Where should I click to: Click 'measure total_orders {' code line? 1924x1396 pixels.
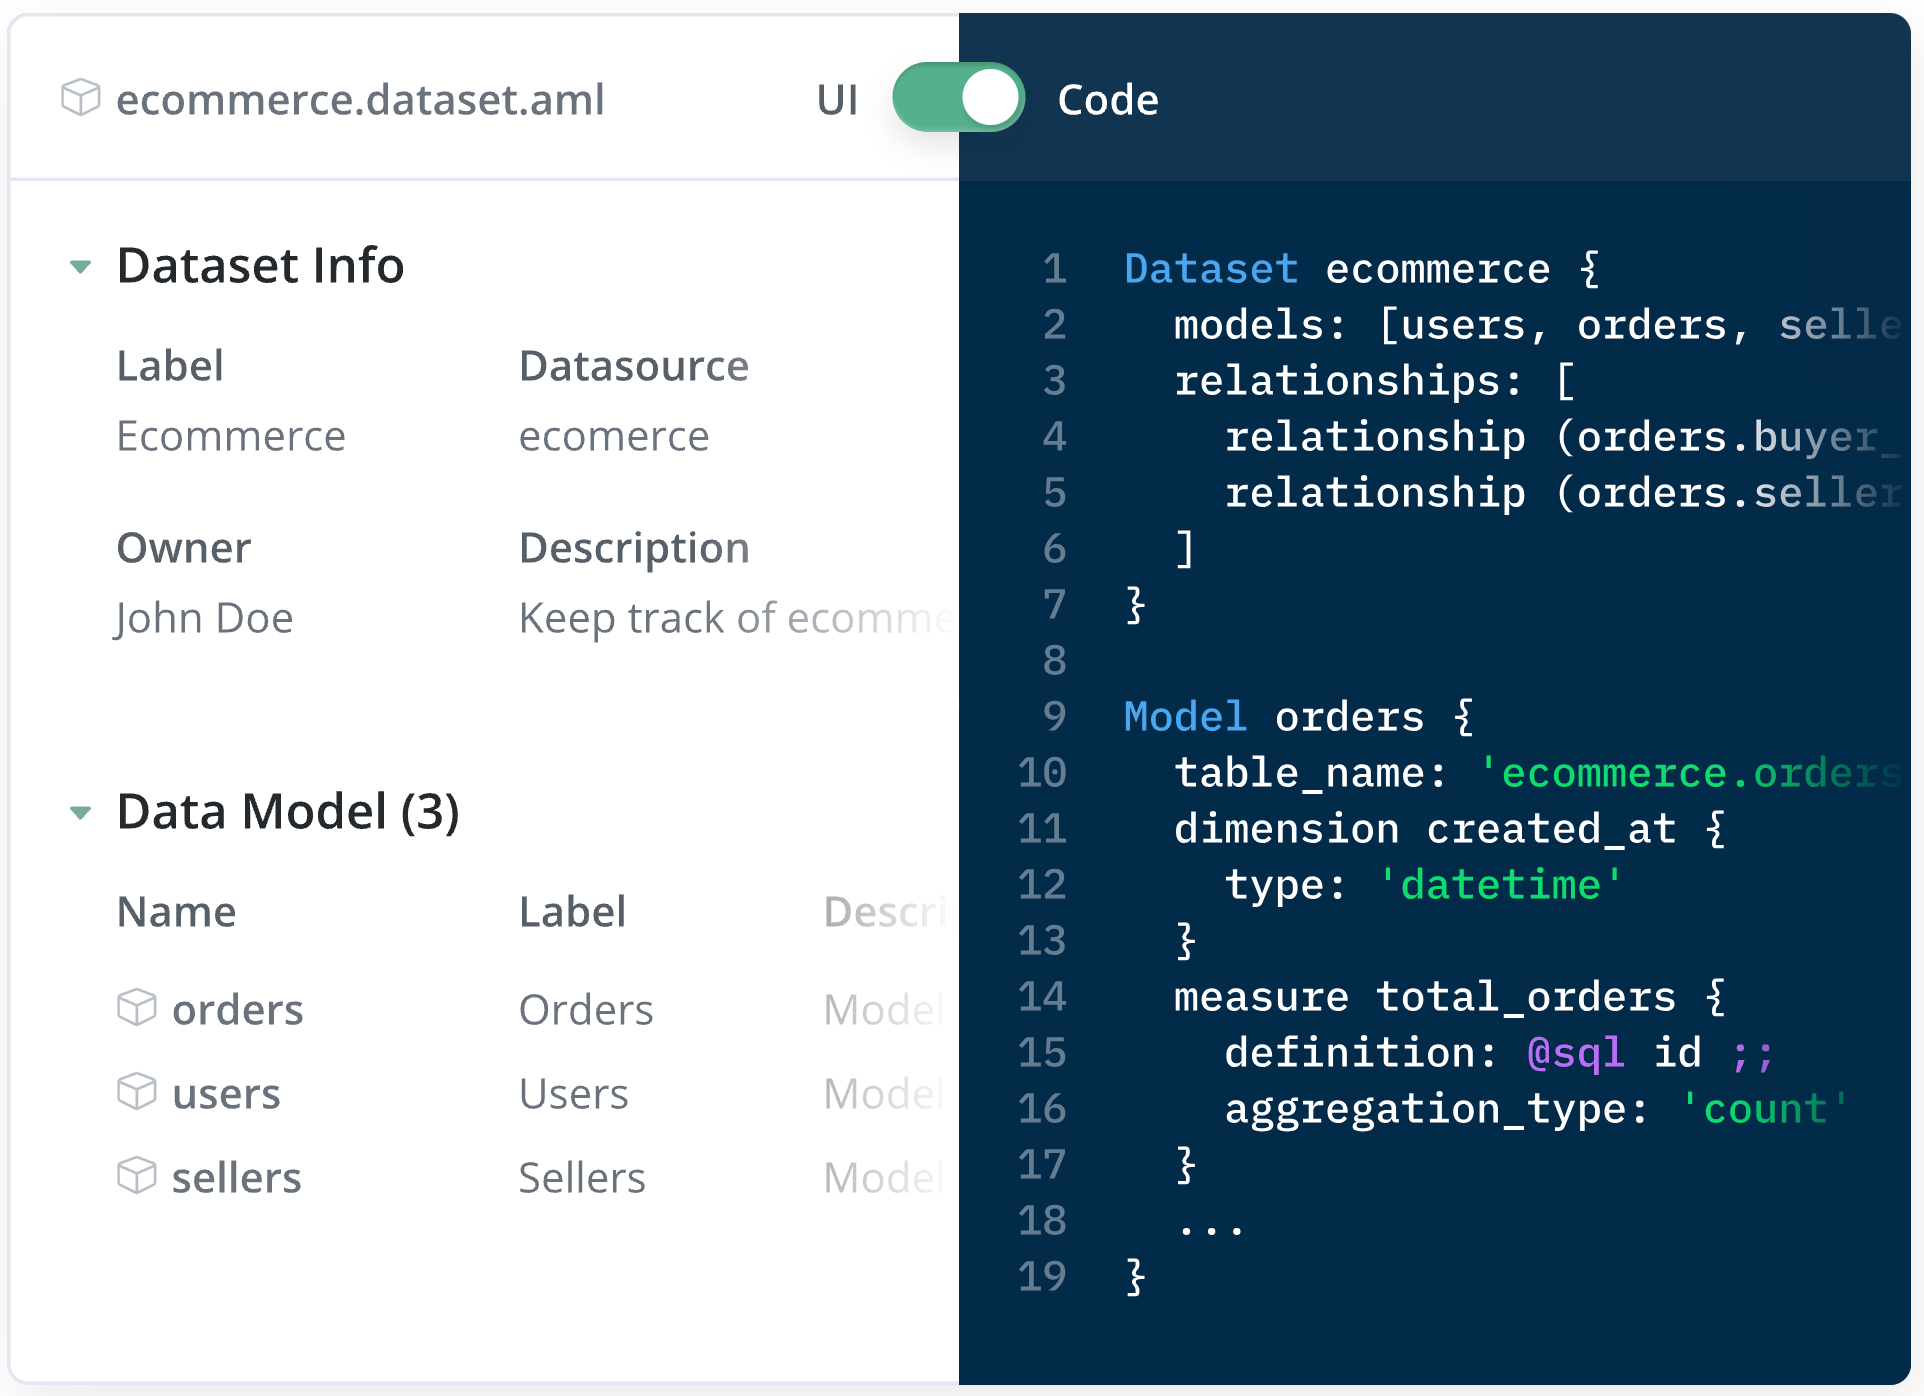(1450, 997)
